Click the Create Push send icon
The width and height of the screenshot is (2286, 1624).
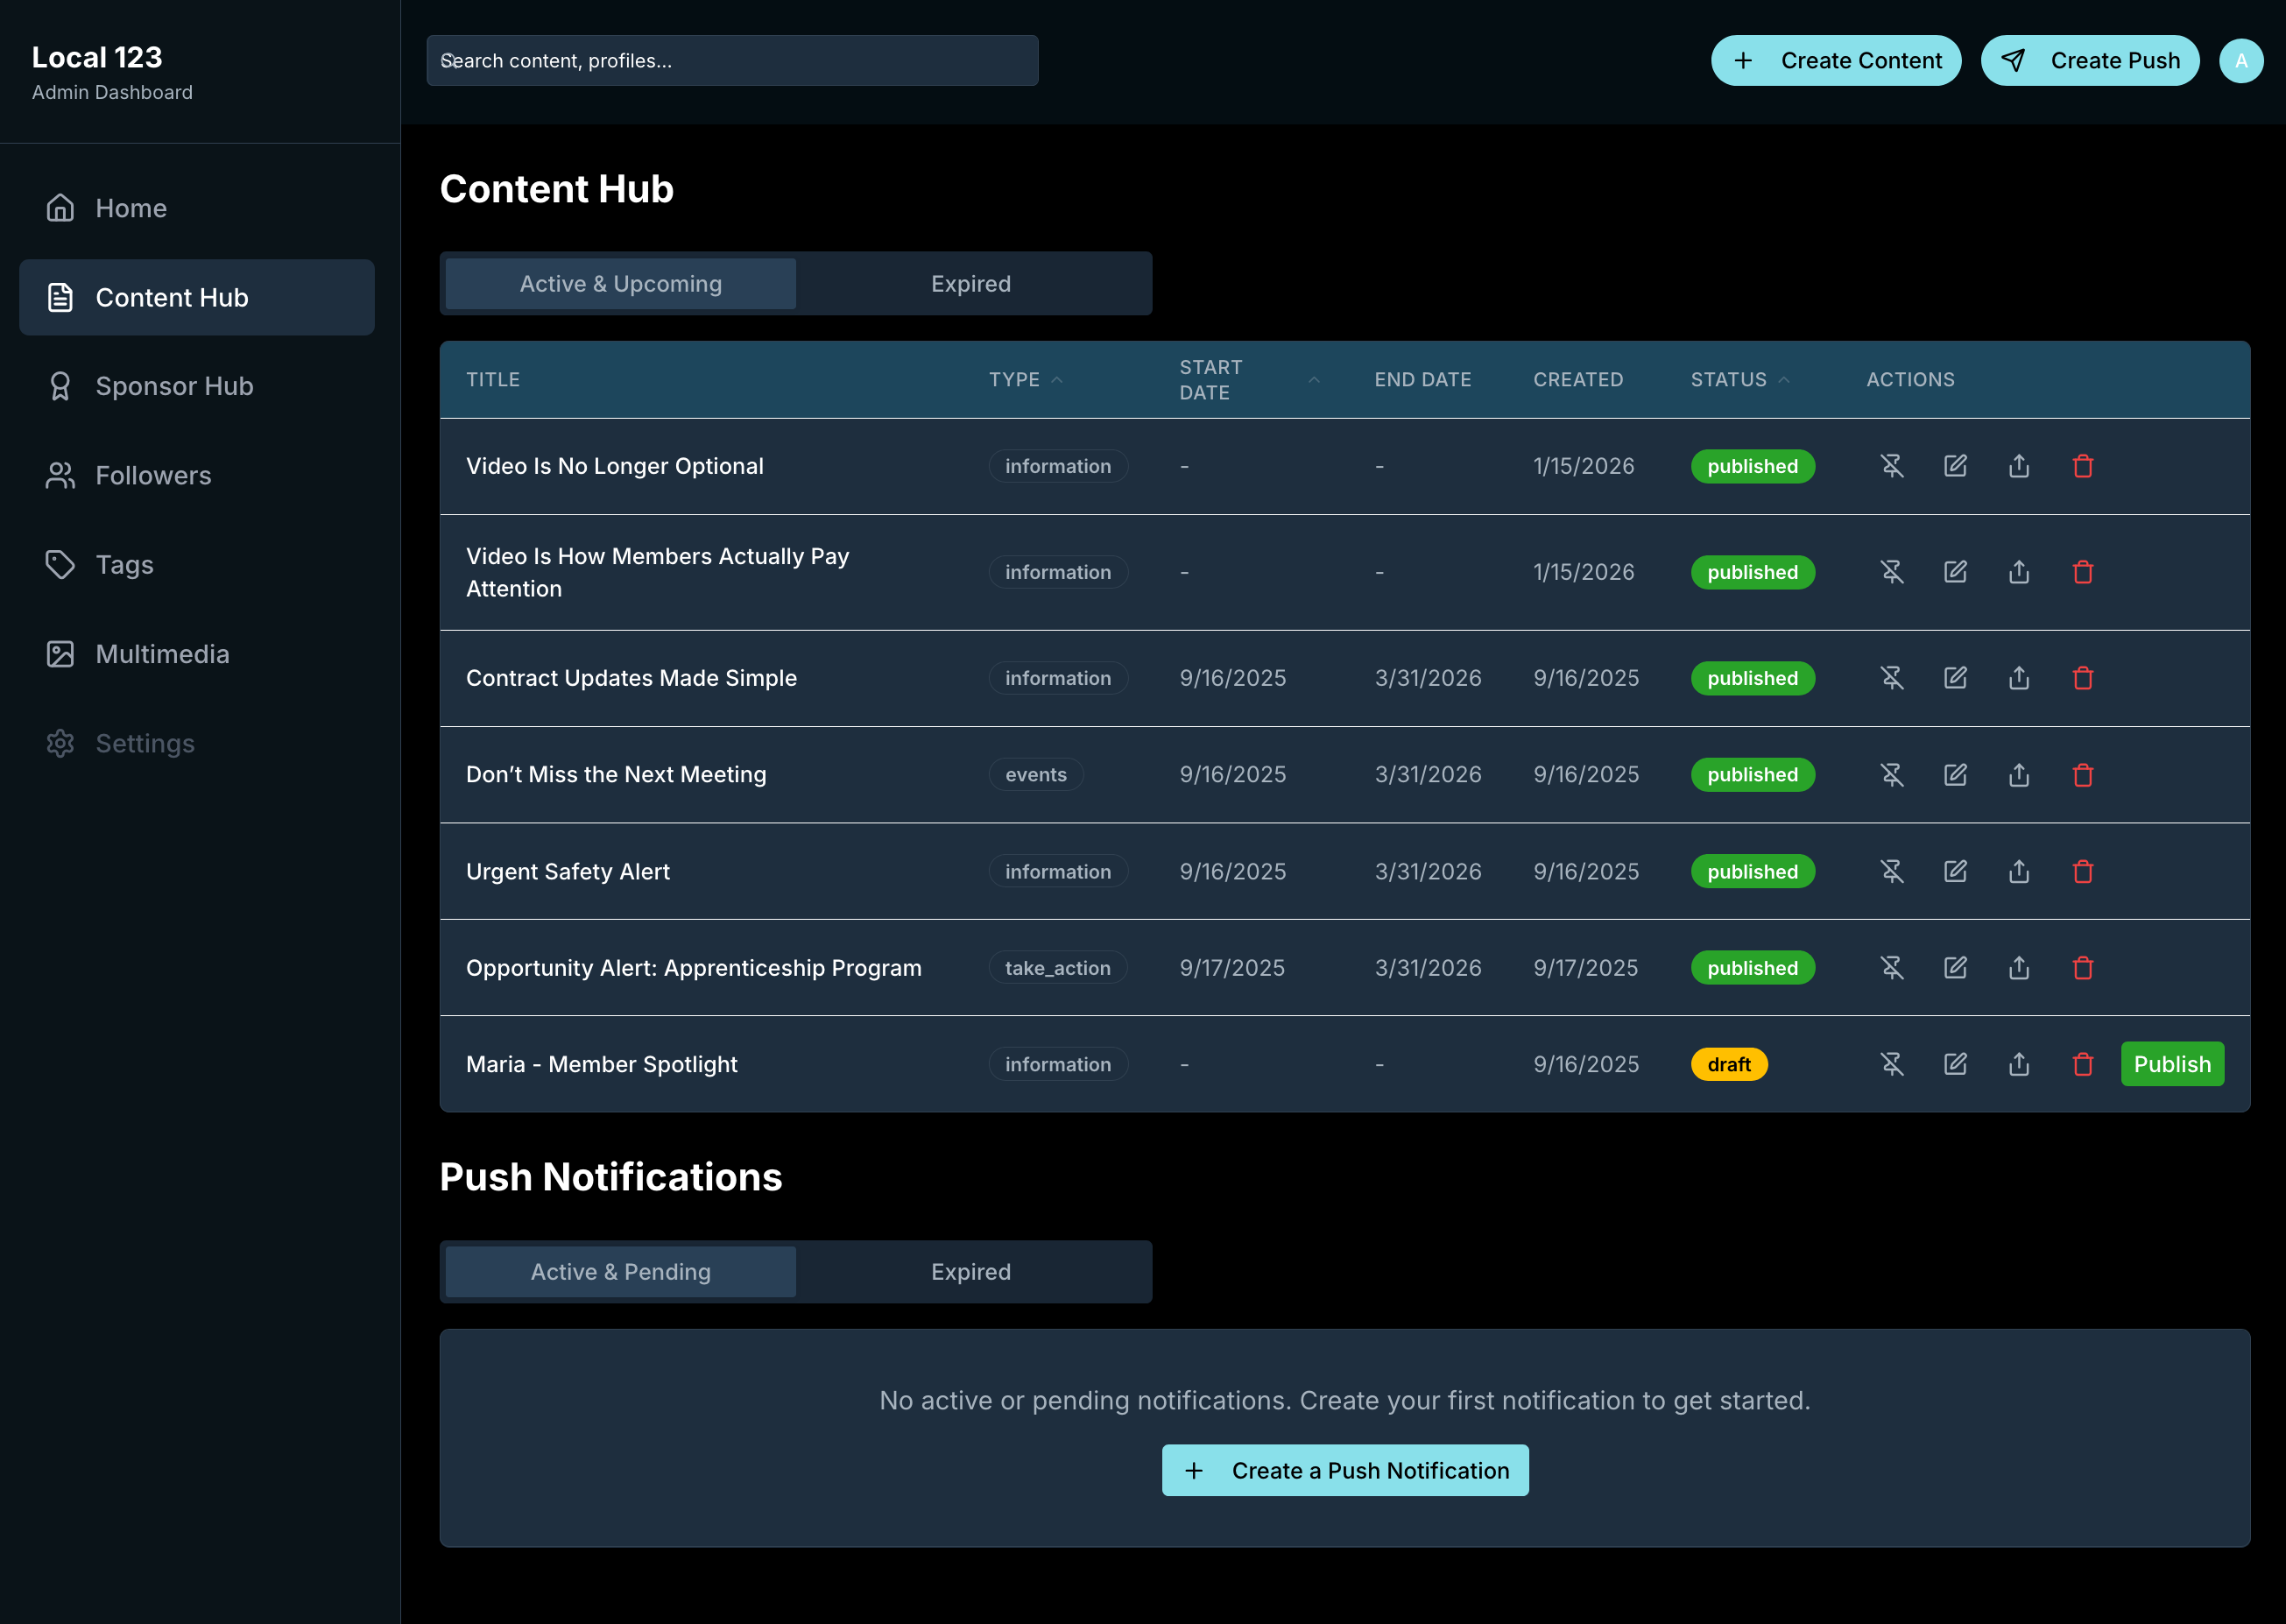click(x=2013, y=60)
